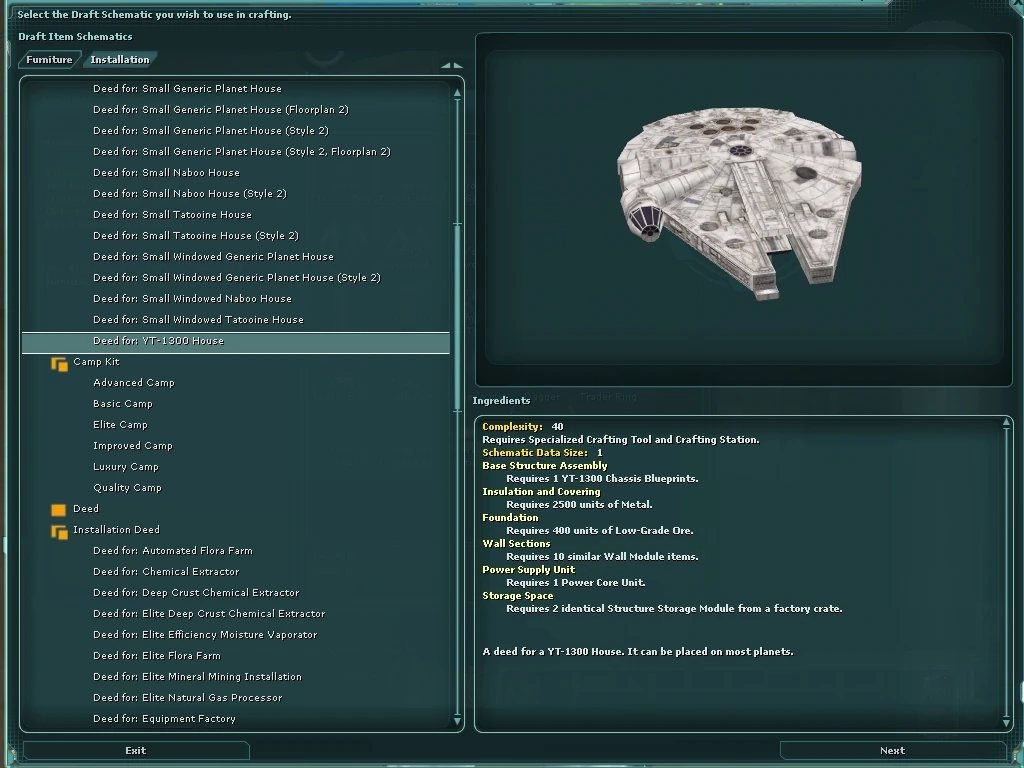
Task: Select Deed for: Small Naboo House (Style 2)
Action: click(x=190, y=193)
